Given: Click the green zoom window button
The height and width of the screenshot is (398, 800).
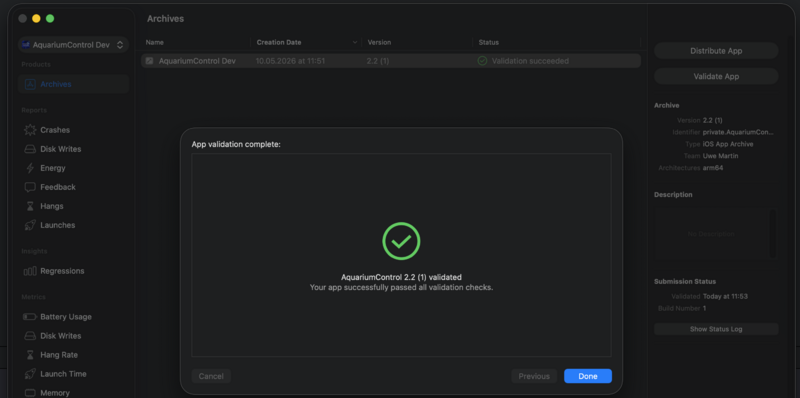Looking at the screenshot, I should coord(50,18).
